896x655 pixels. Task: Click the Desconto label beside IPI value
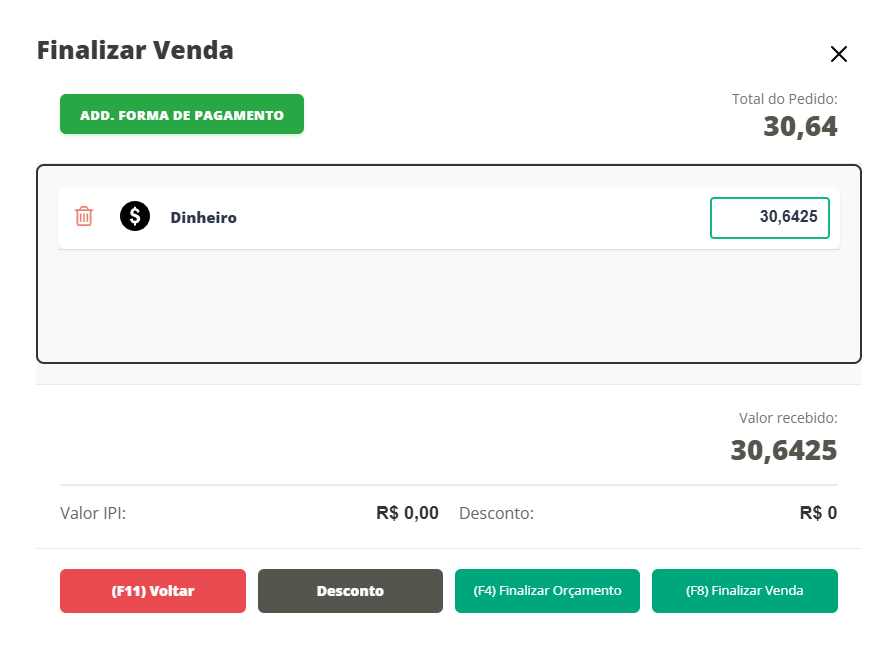pos(496,514)
